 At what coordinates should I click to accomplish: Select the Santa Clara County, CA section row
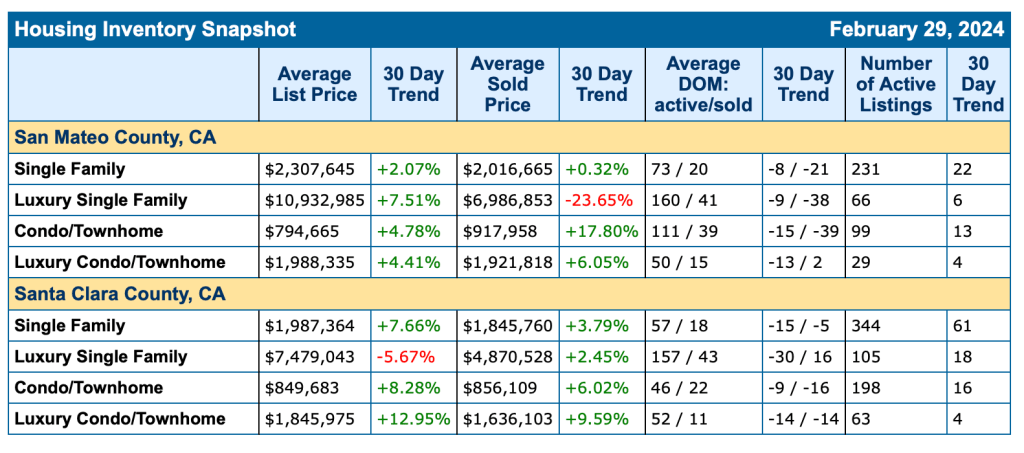(x=120, y=294)
